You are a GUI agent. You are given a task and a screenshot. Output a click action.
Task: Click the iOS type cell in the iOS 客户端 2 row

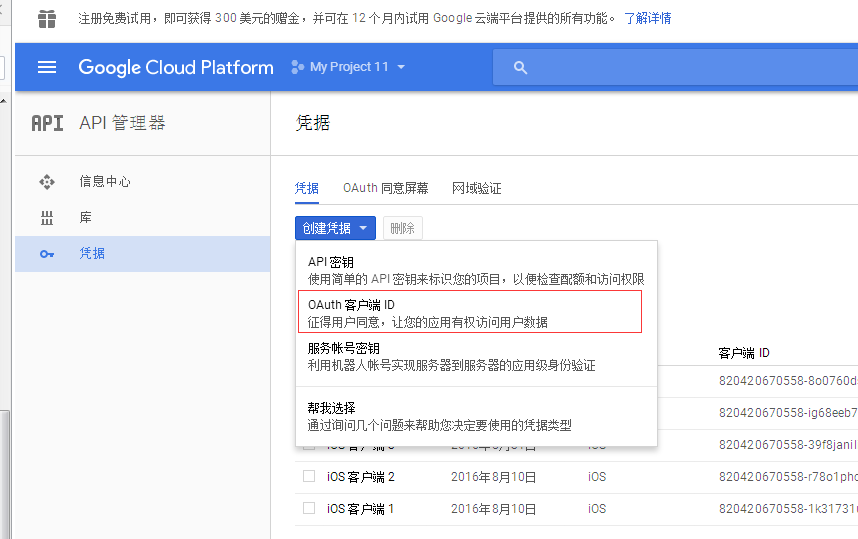tap(597, 477)
